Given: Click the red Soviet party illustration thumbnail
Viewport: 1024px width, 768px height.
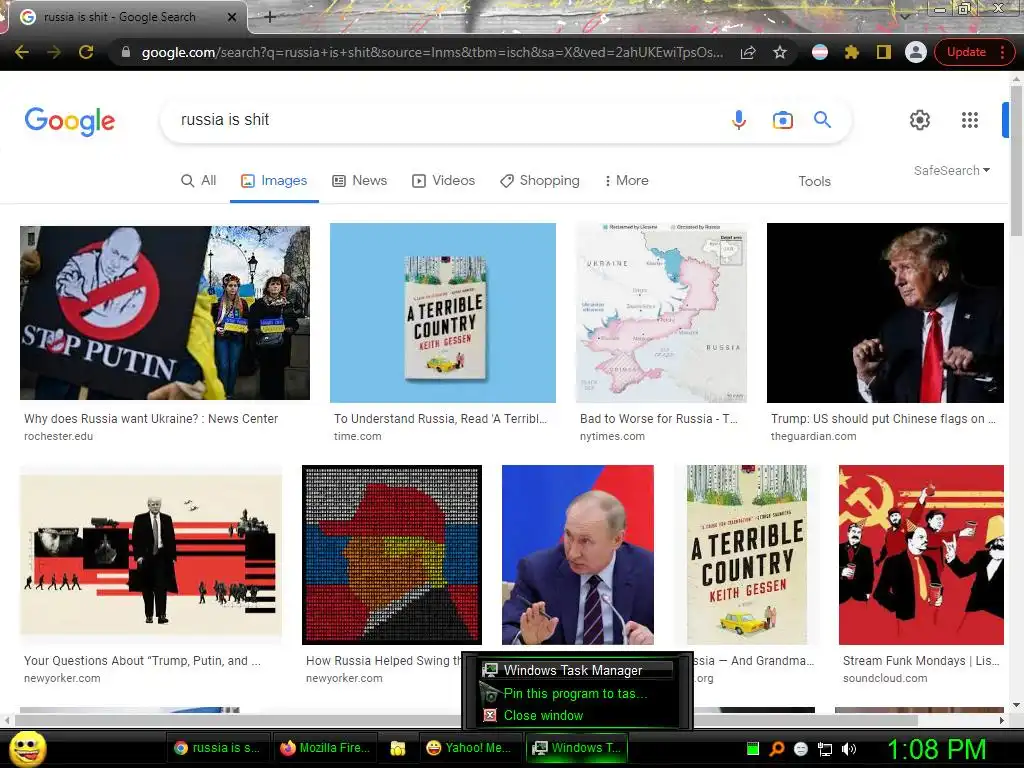Looking at the screenshot, I should click(x=921, y=554).
